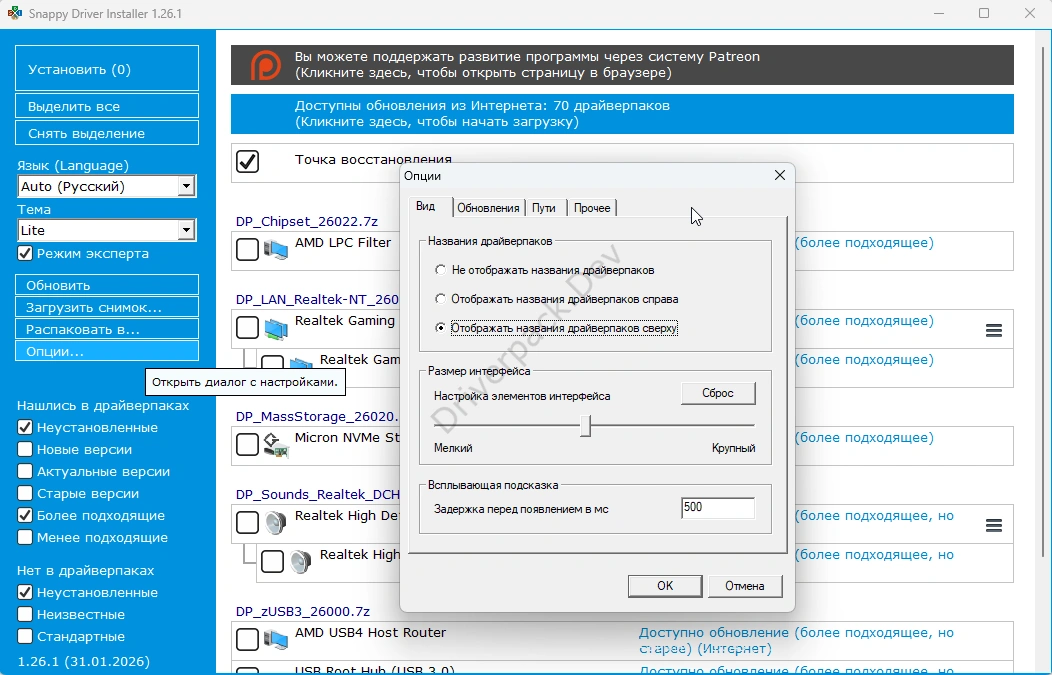Click the Опции... button
This screenshot has width=1052, height=675.
tap(107, 351)
